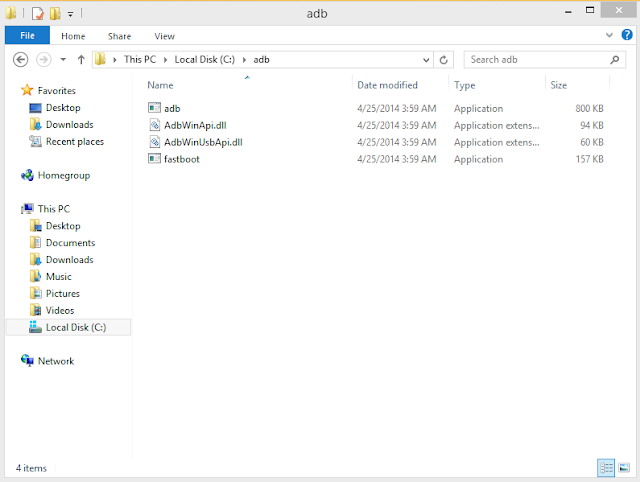Expand the chevron before This PC breadcrumb
640x482 pixels.
(x=115, y=60)
